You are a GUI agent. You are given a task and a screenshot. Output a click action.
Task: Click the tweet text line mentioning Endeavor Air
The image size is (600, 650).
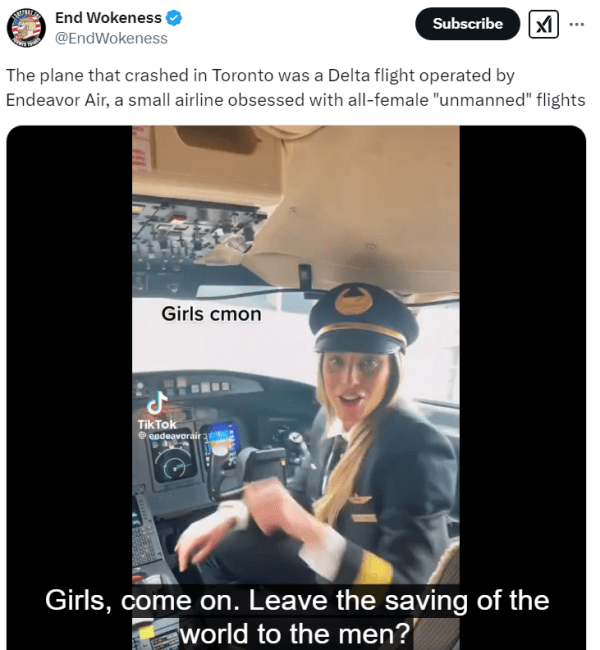(x=296, y=100)
